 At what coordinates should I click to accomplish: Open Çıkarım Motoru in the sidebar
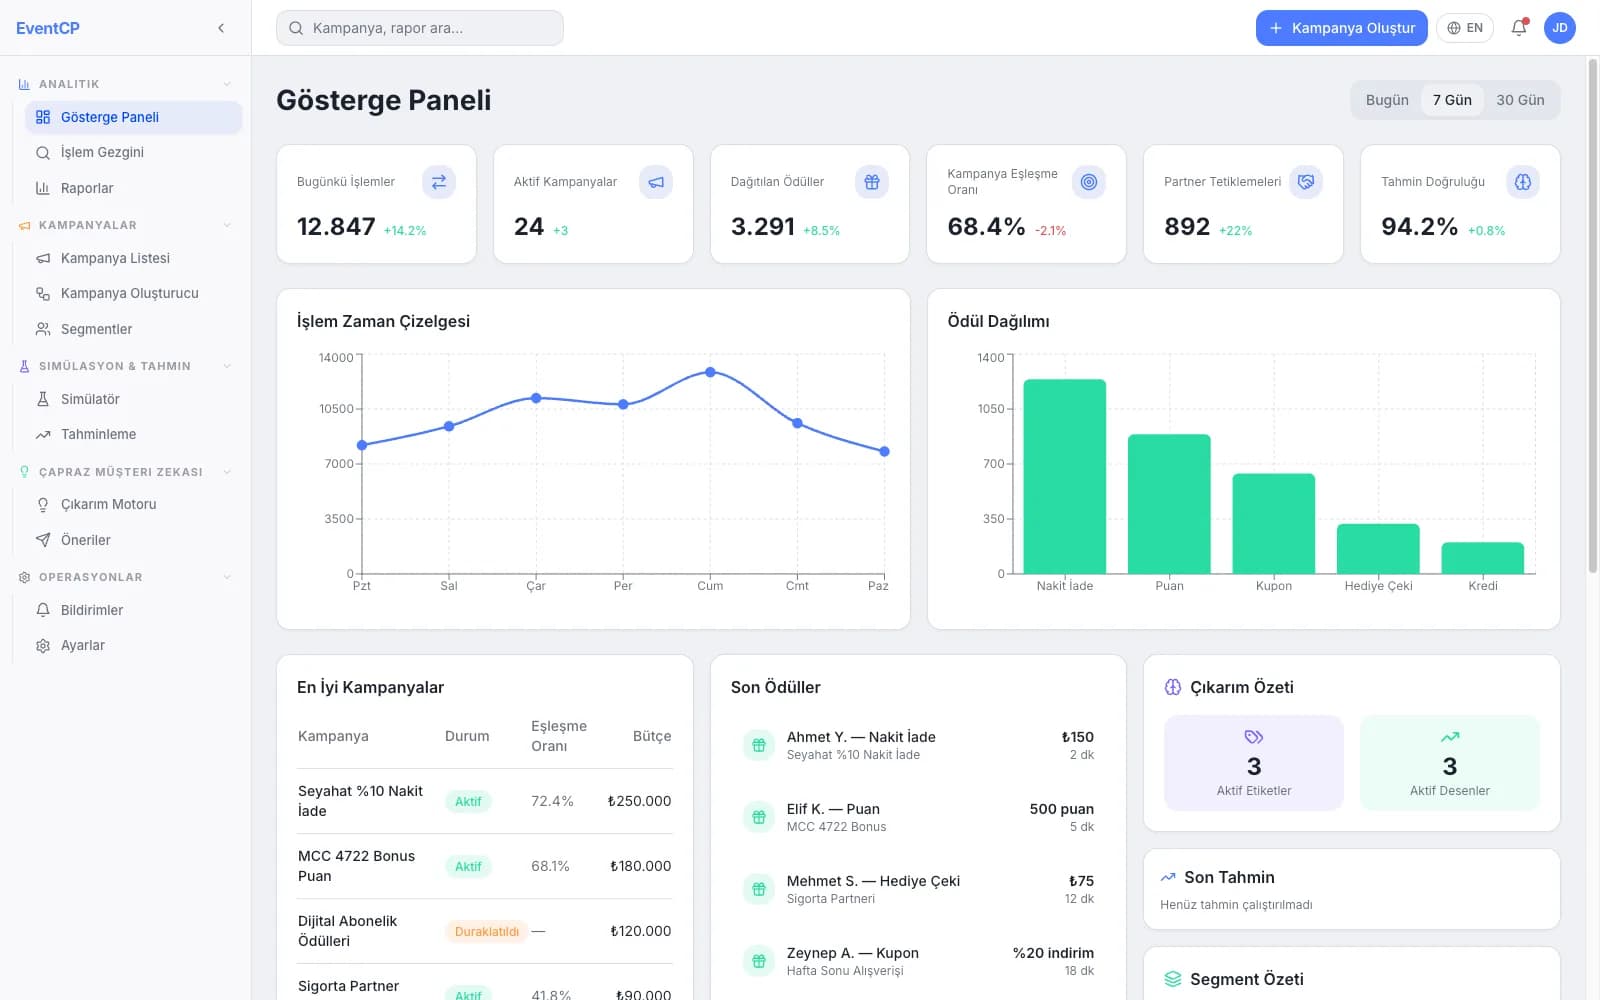(133, 504)
